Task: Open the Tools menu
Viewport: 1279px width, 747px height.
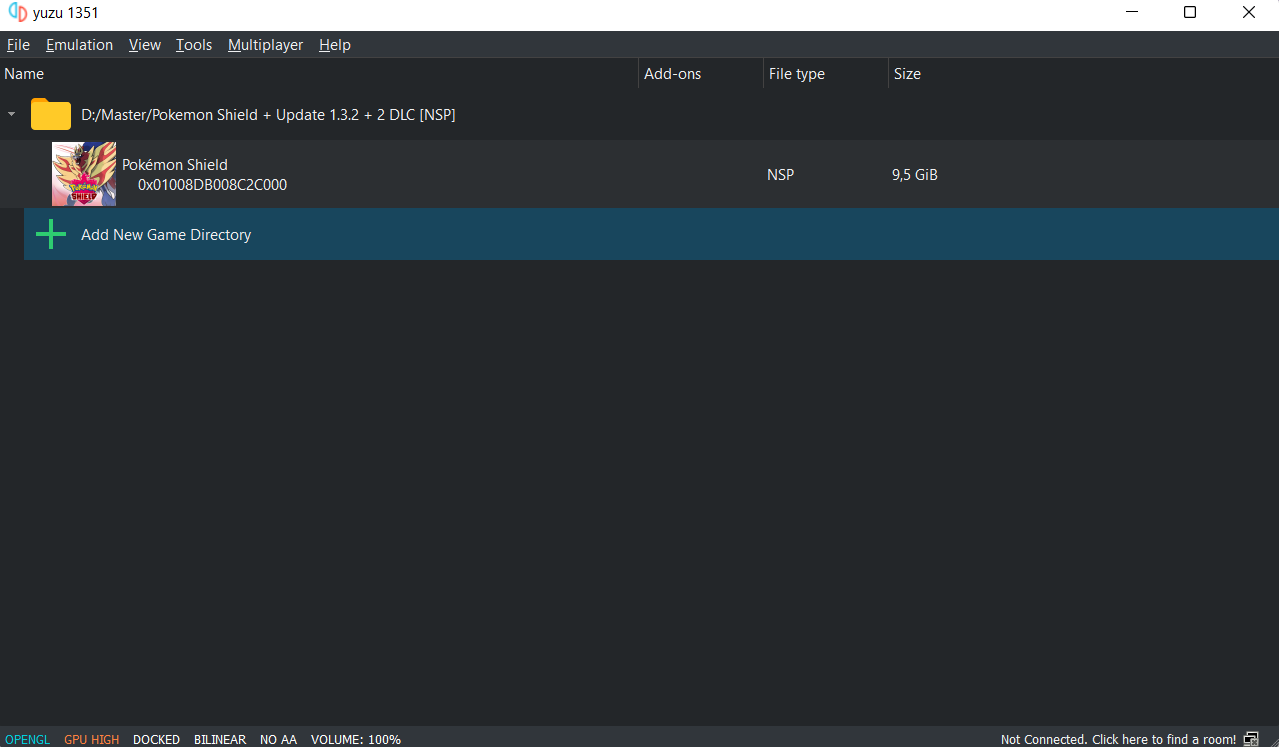Action: [193, 44]
